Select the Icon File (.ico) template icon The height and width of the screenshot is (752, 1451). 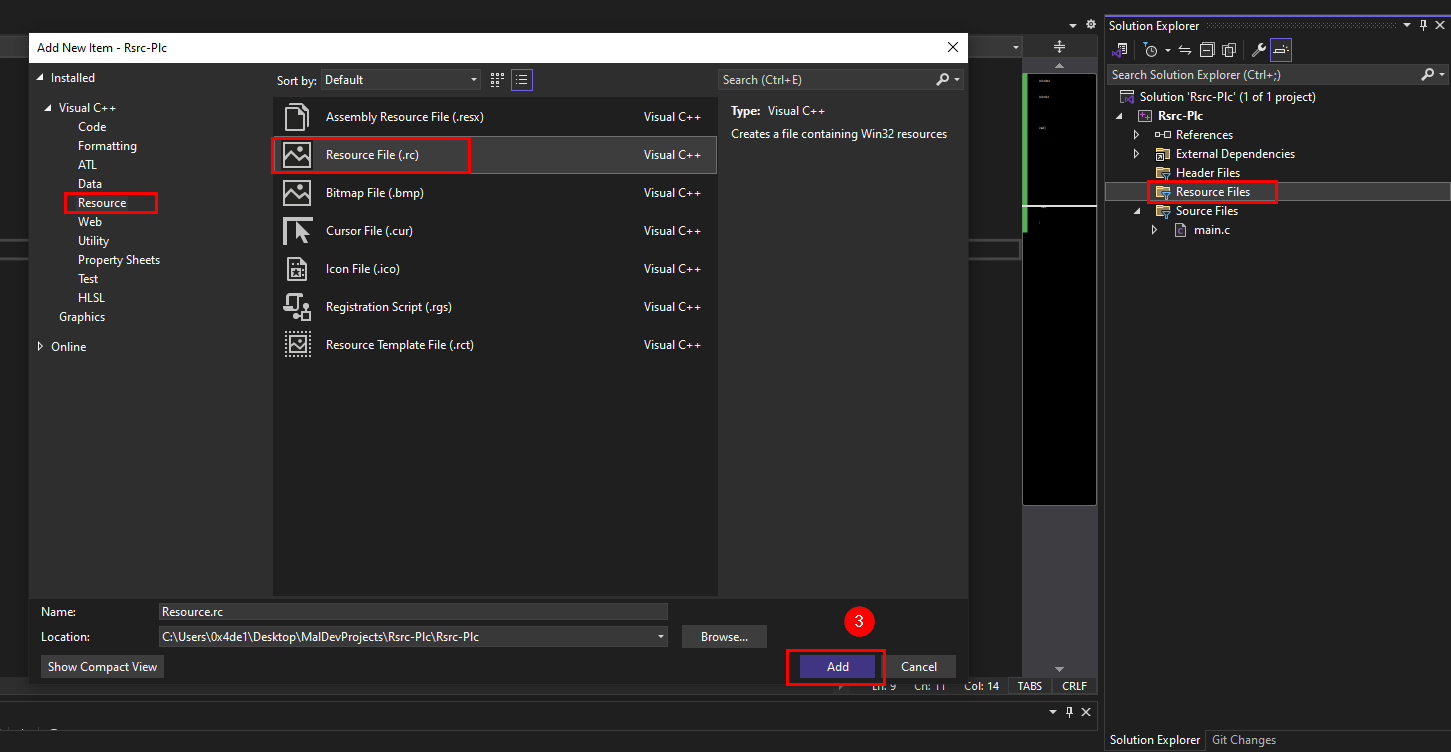point(297,269)
